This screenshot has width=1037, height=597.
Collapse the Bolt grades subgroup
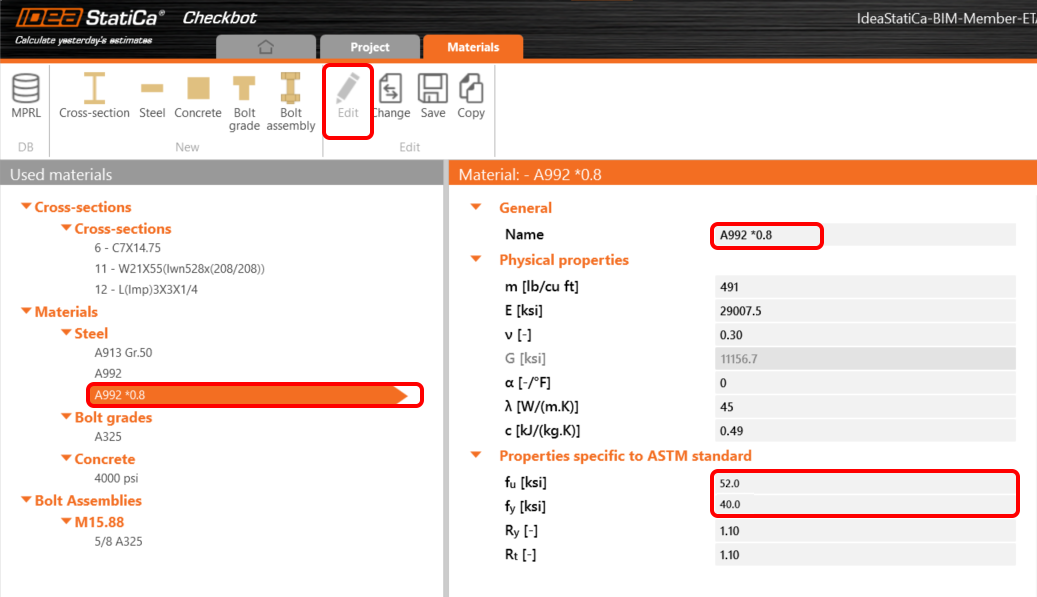pos(65,417)
